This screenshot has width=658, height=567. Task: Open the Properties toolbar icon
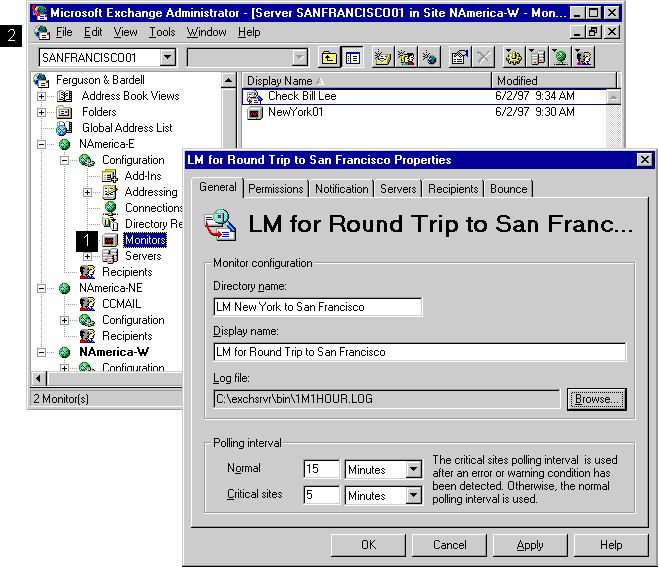[x=460, y=57]
